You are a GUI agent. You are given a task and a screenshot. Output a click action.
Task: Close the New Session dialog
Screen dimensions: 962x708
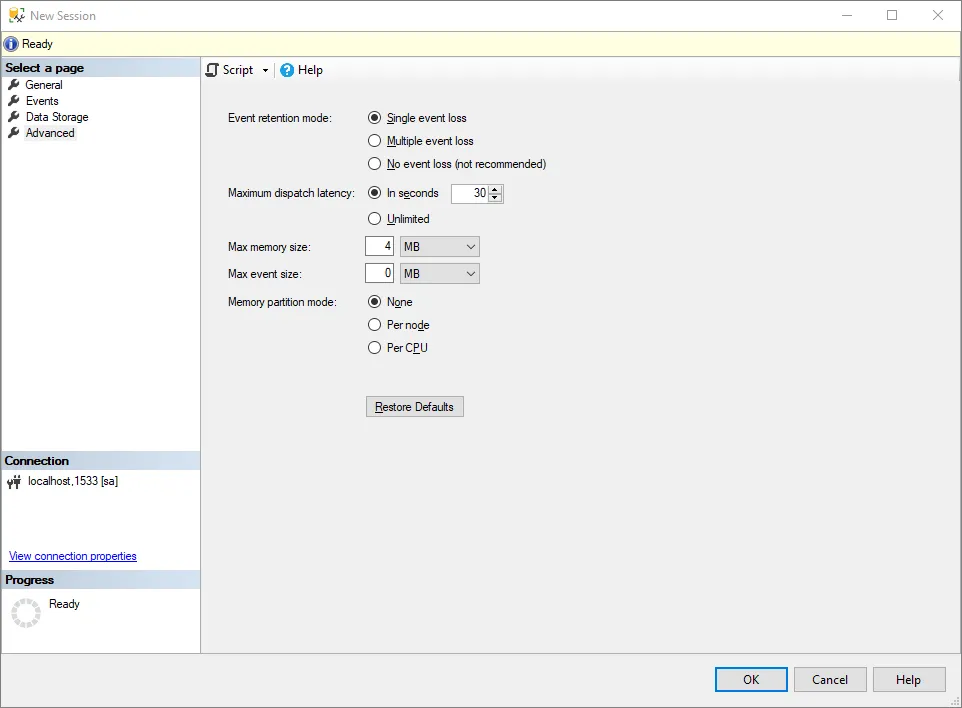(x=937, y=15)
